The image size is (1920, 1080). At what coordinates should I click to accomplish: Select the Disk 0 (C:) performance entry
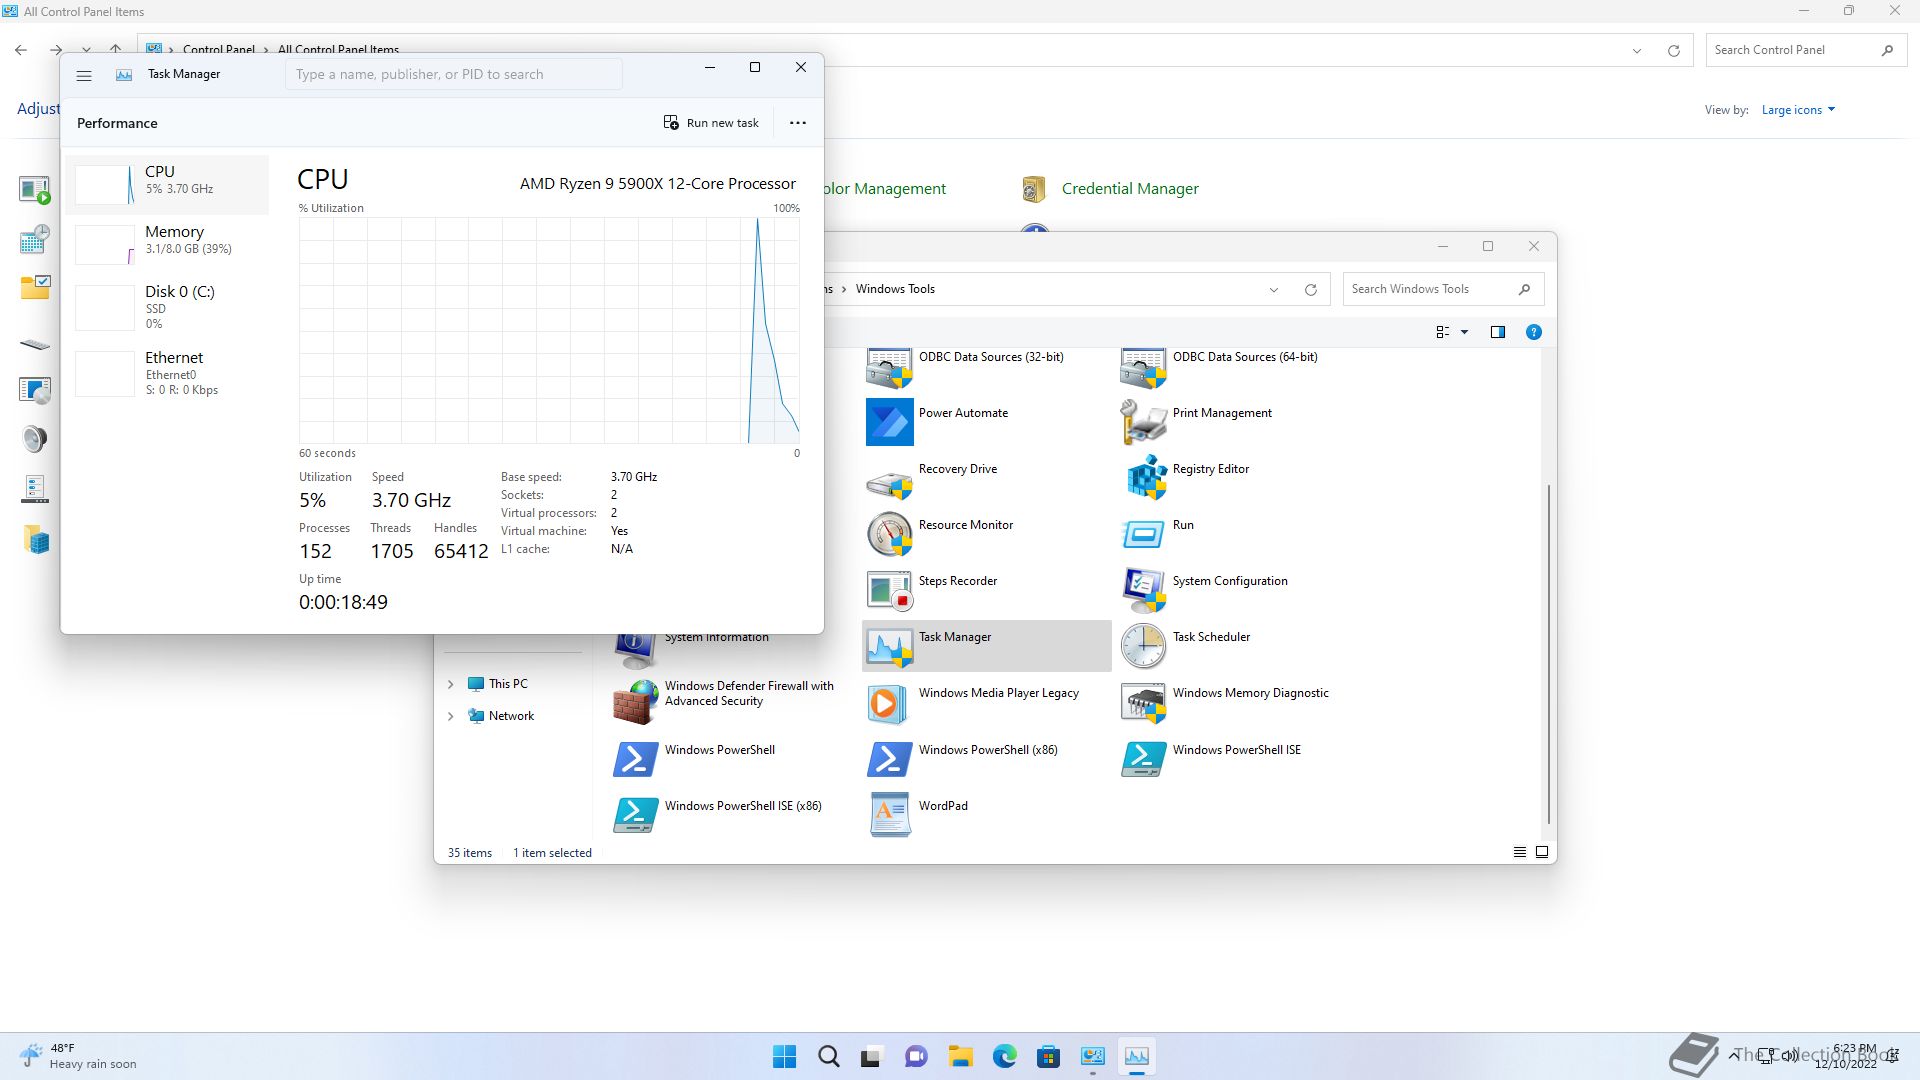pyautogui.click(x=167, y=307)
